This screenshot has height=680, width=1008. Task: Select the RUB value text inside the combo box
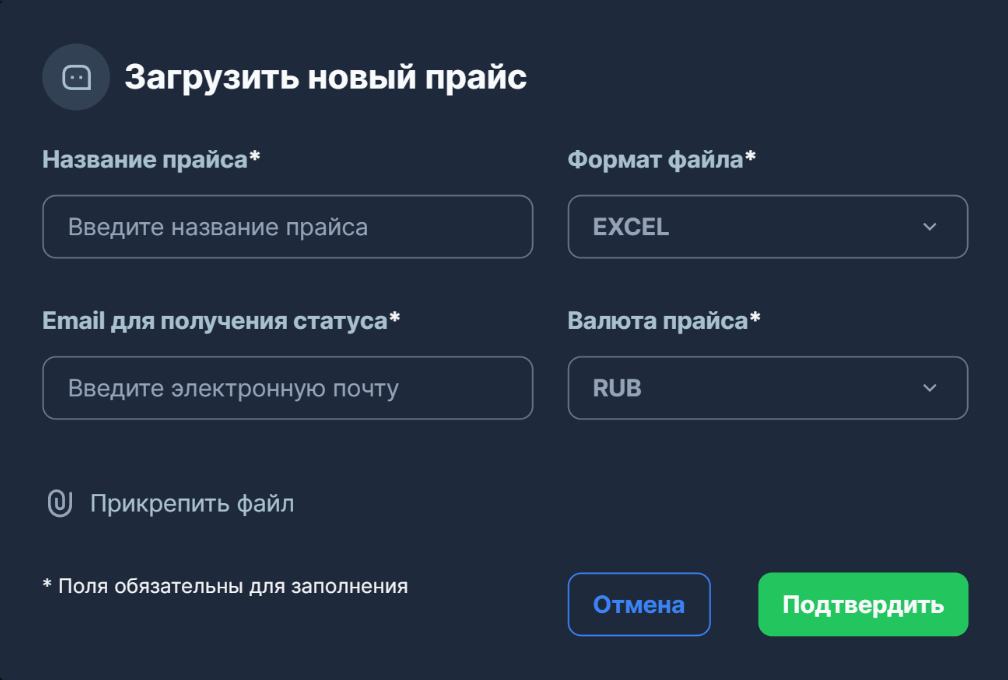[615, 388]
